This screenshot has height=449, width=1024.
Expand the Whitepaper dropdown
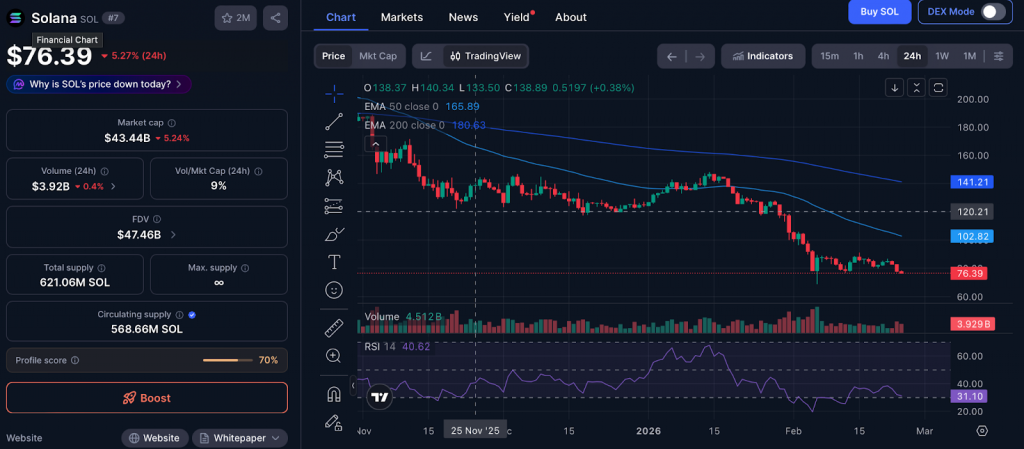[240, 438]
